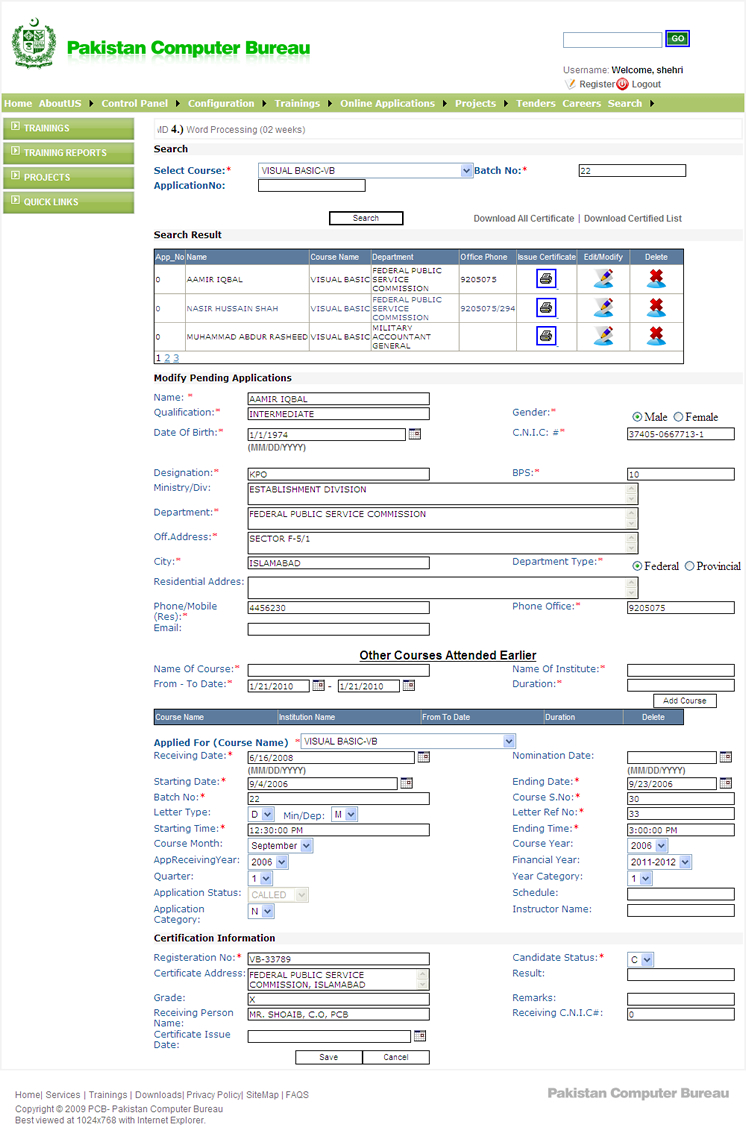This screenshot has width=746, height=1125.
Task: Print certificate for NASIR HUSSAIN SHAH row
Action: click(546, 308)
